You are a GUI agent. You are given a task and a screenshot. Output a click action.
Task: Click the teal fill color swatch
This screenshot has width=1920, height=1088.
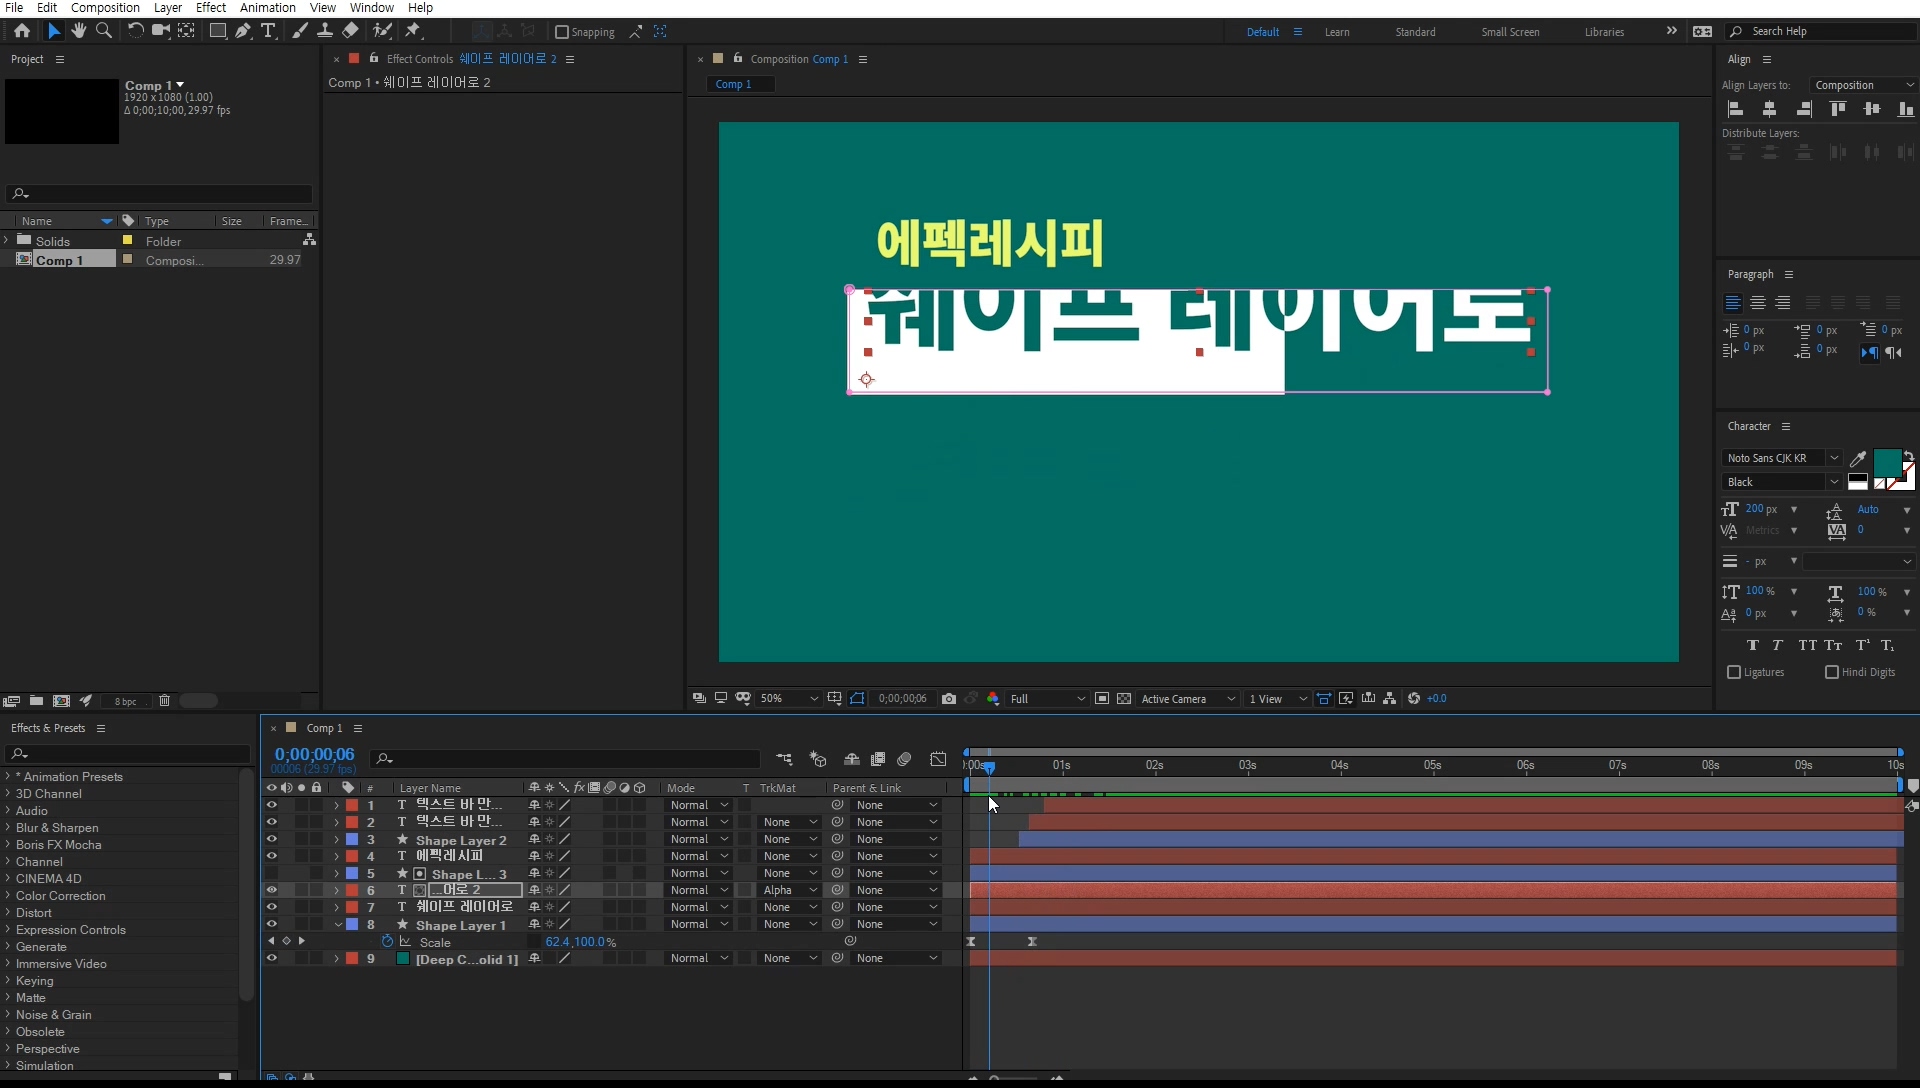coord(1886,463)
